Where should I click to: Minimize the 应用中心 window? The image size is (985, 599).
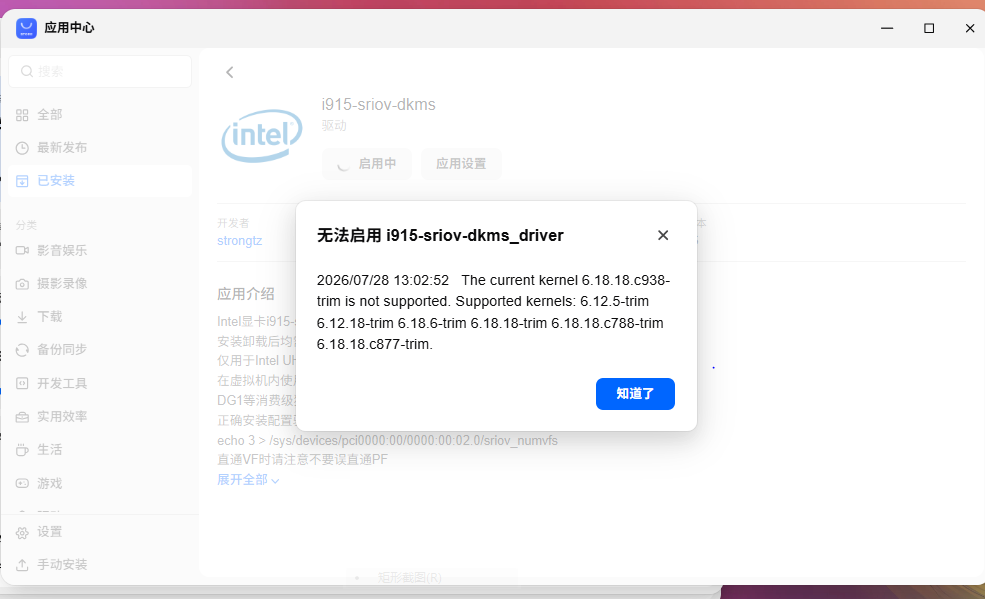(887, 28)
